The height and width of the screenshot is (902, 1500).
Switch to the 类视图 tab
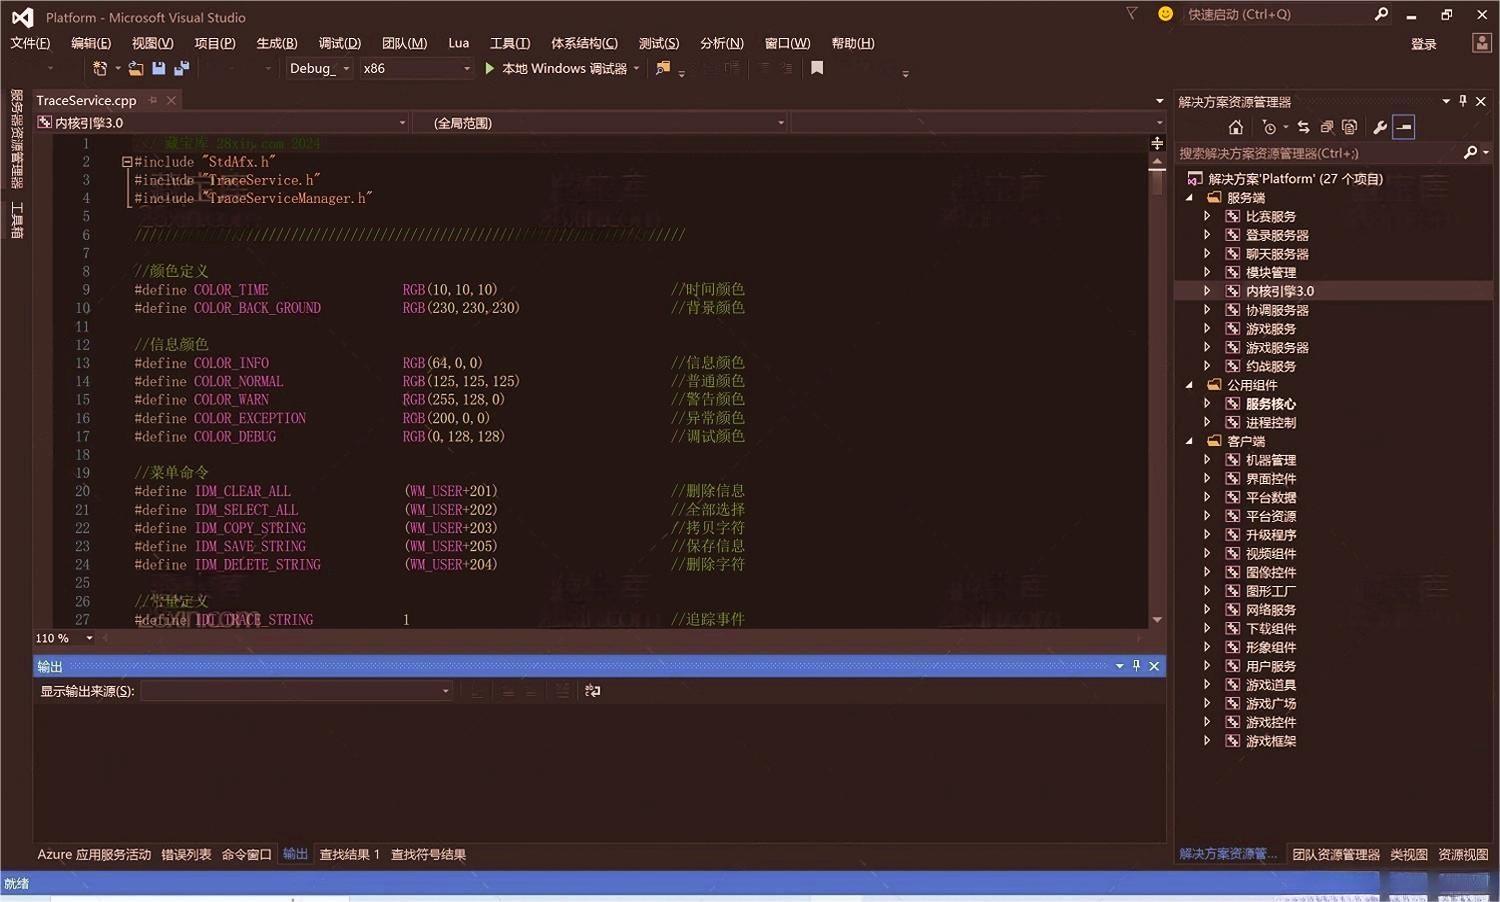point(1409,855)
